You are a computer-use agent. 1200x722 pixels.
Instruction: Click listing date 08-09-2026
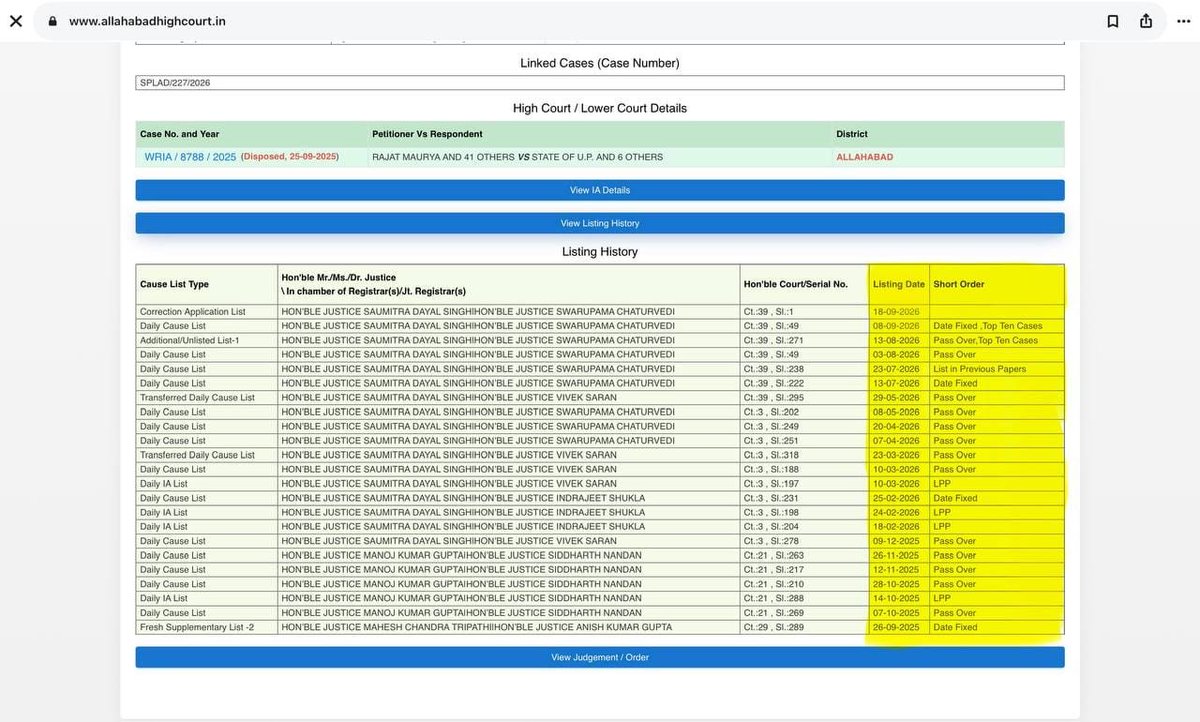896,326
